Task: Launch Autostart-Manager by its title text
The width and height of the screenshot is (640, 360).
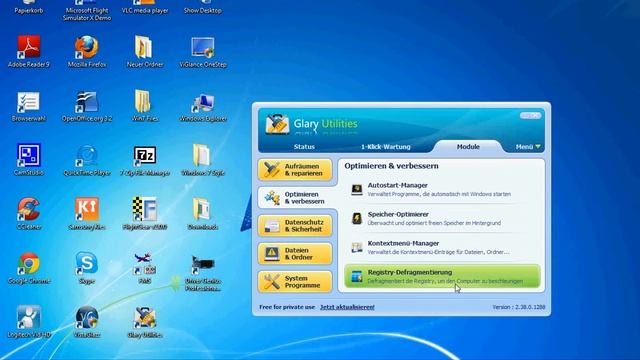Action: (398, 185)
